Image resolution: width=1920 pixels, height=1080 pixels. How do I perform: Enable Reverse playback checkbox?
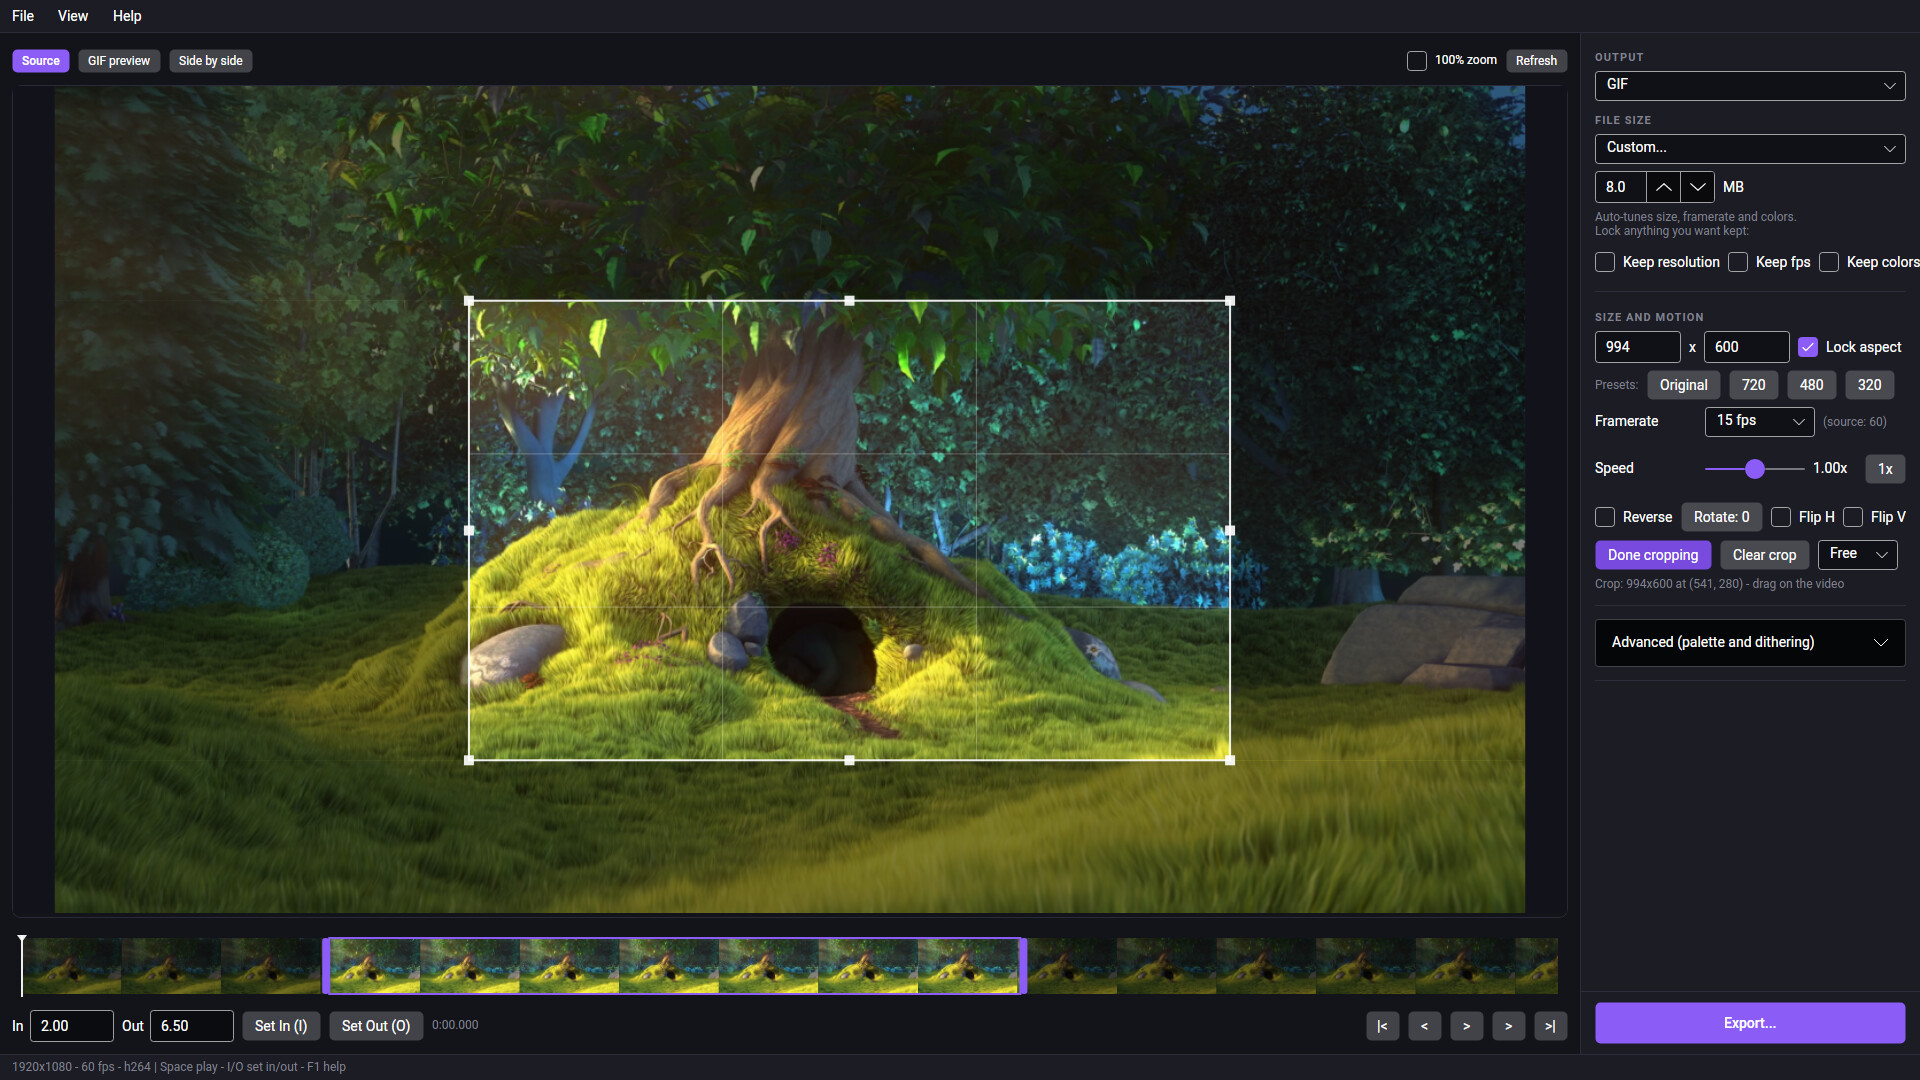click(1604, 517)
